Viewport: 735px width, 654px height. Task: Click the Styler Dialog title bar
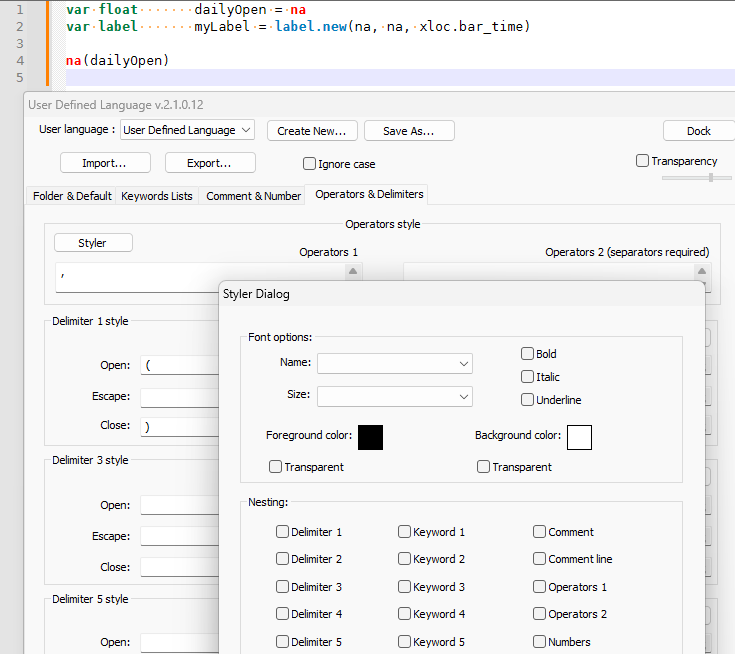click(x=462, y=294)
